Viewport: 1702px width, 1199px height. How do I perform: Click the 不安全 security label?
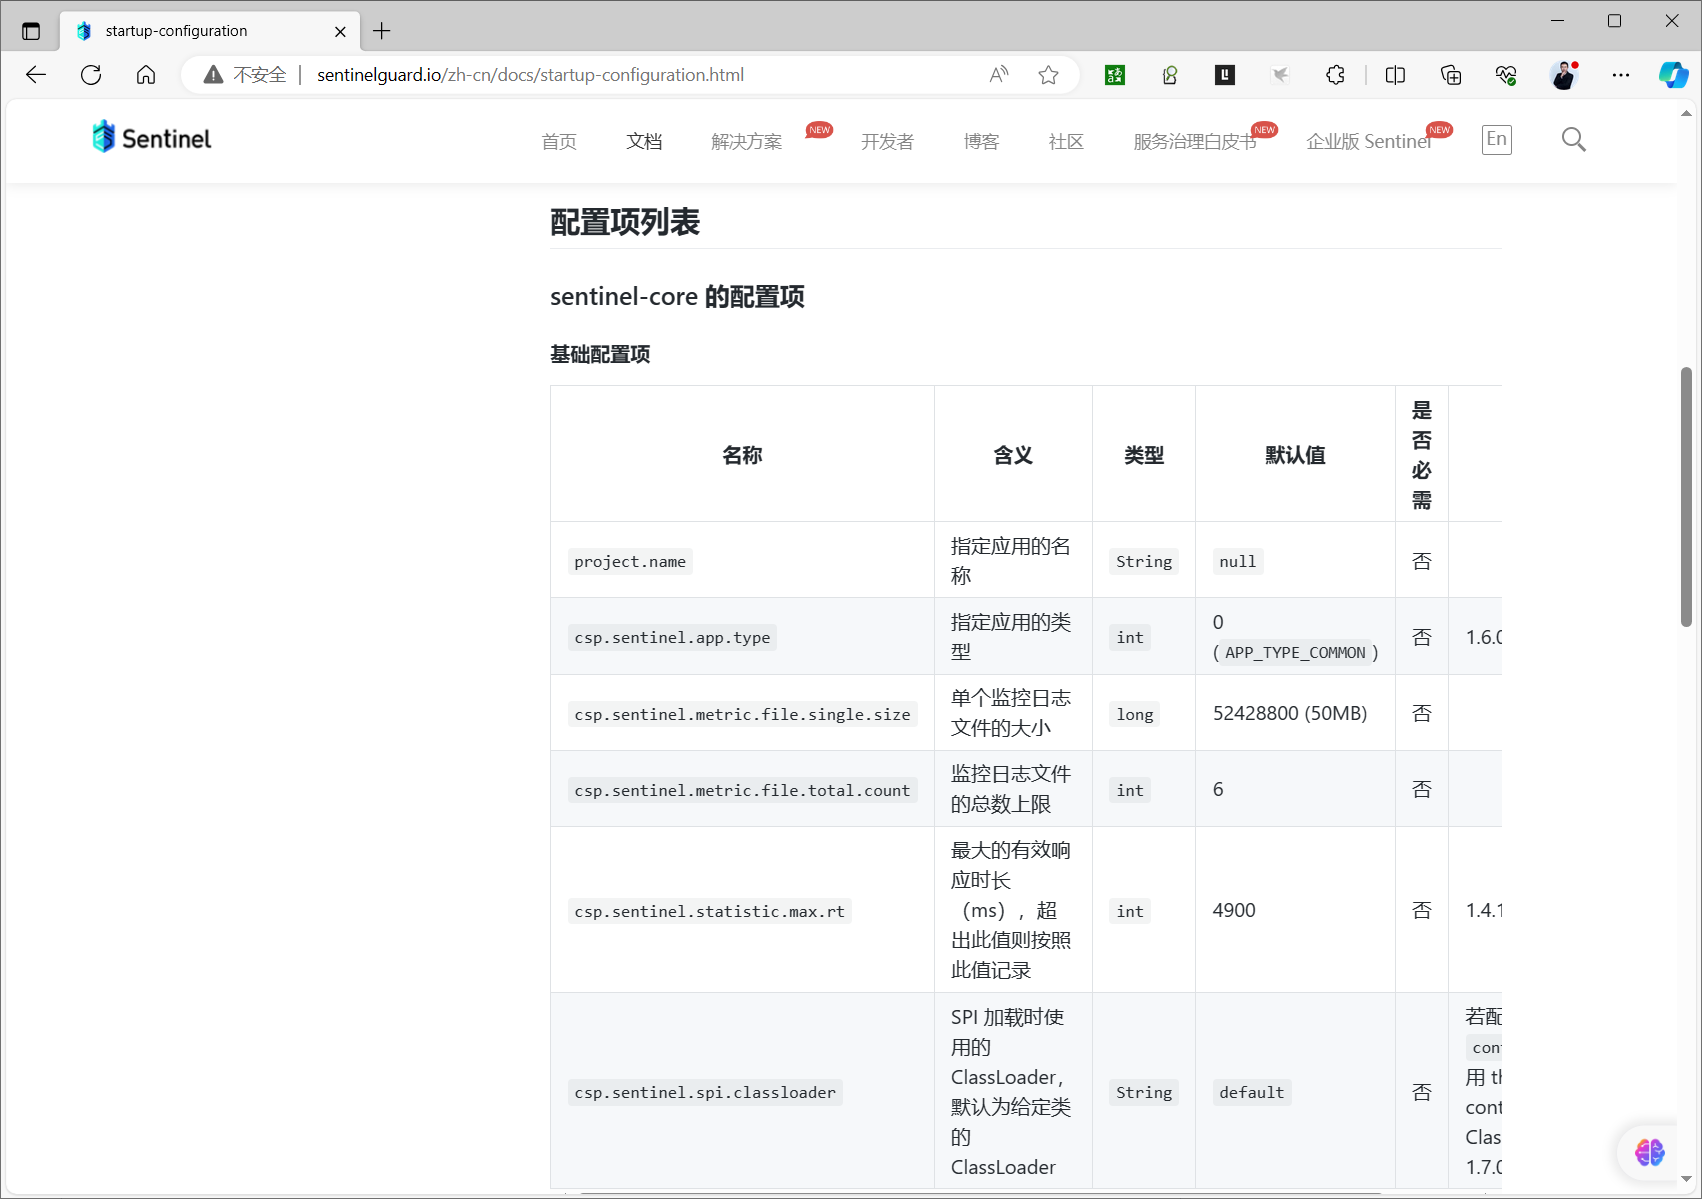260,75
